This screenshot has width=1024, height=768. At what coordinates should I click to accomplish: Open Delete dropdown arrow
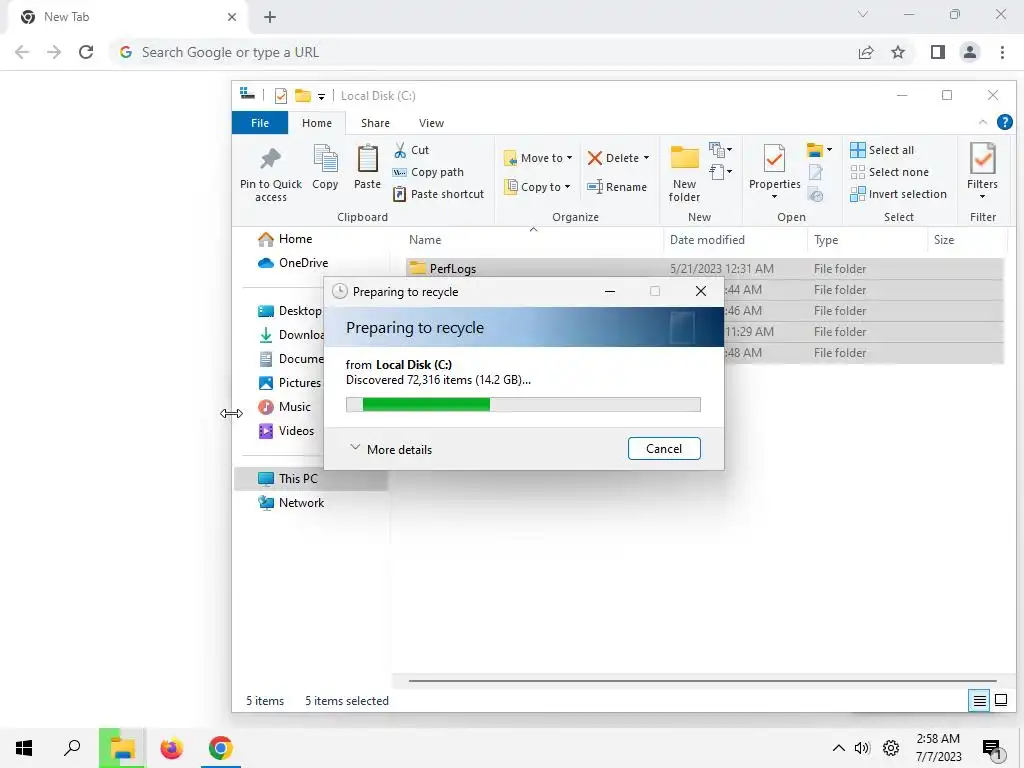pyautogui.click(x=647, y=158)
